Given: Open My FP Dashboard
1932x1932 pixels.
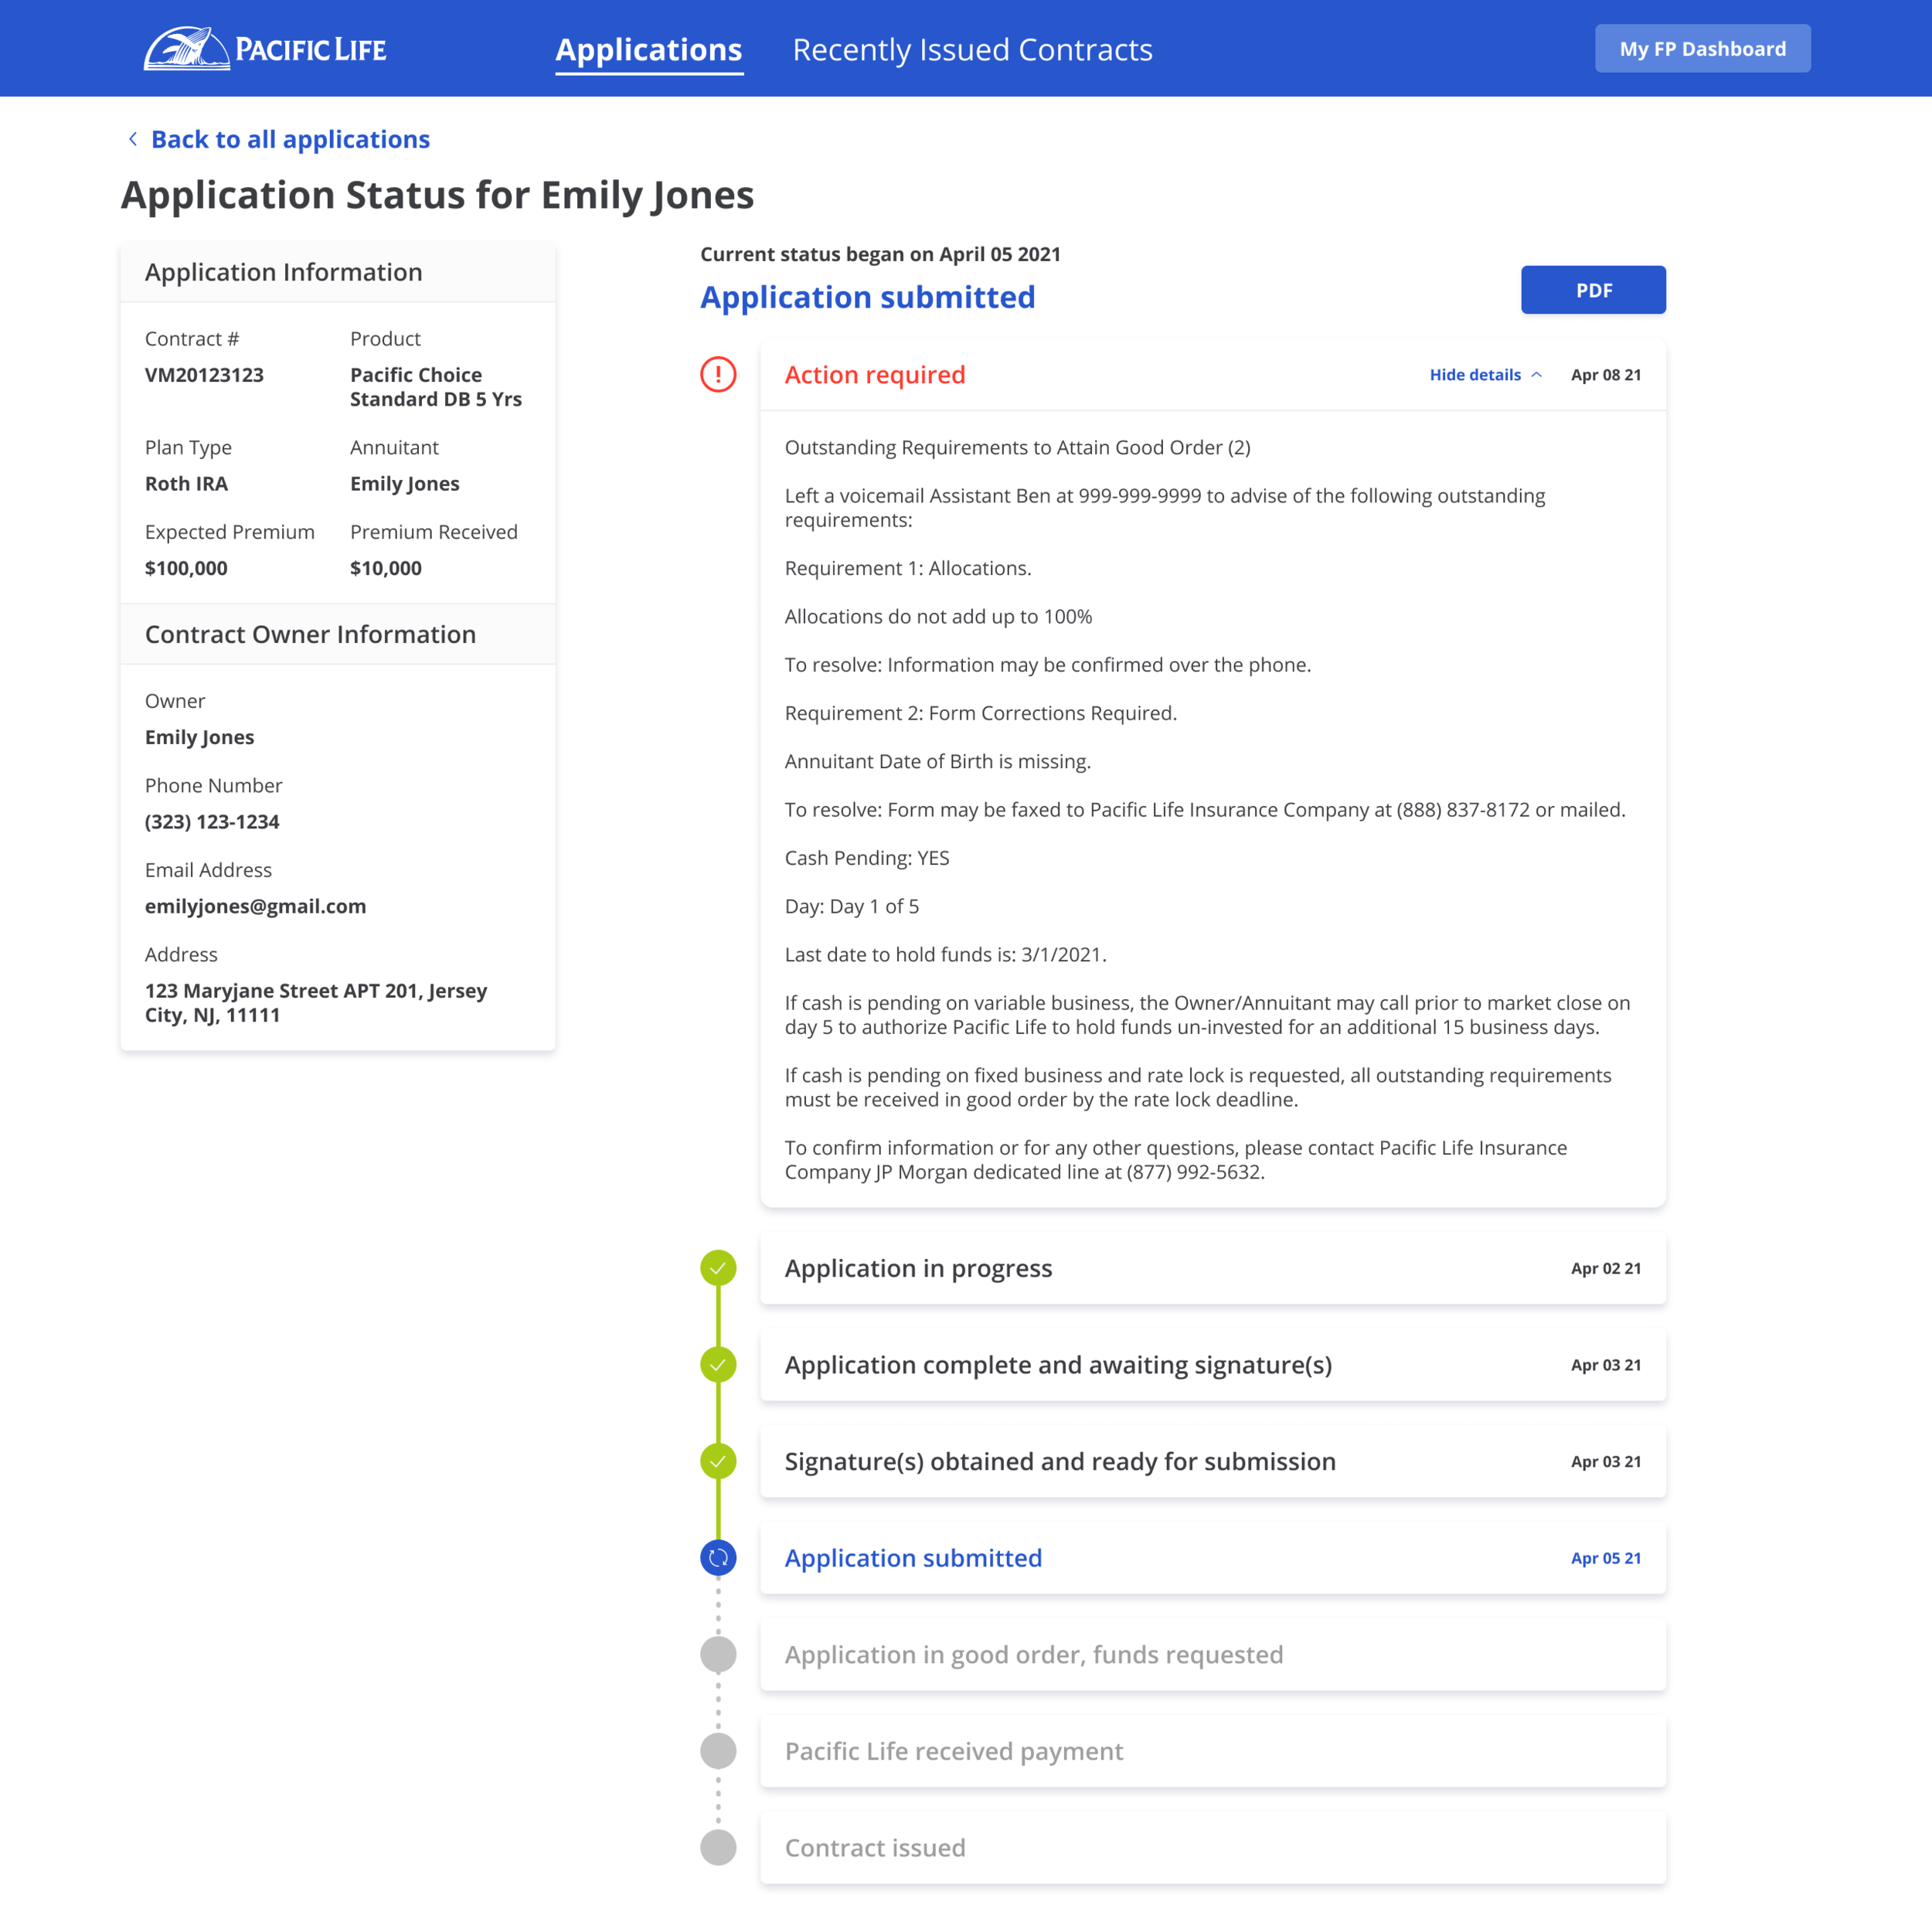Looking at the screenshot, I should [x=1702, y=49].
